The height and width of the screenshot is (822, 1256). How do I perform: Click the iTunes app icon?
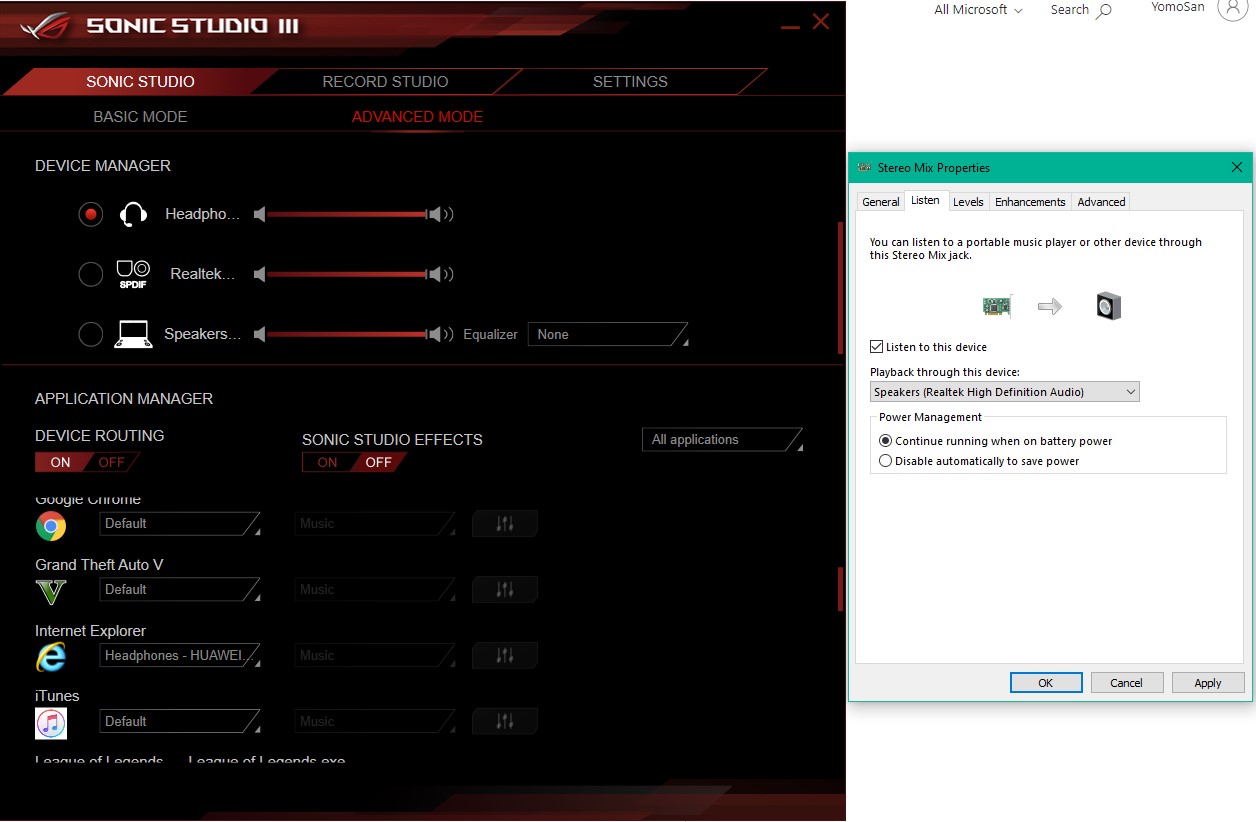point(51,723)
